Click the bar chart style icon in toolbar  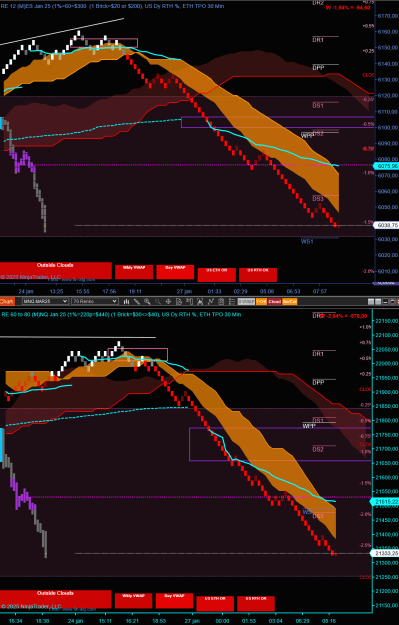[x=126, y=301]
